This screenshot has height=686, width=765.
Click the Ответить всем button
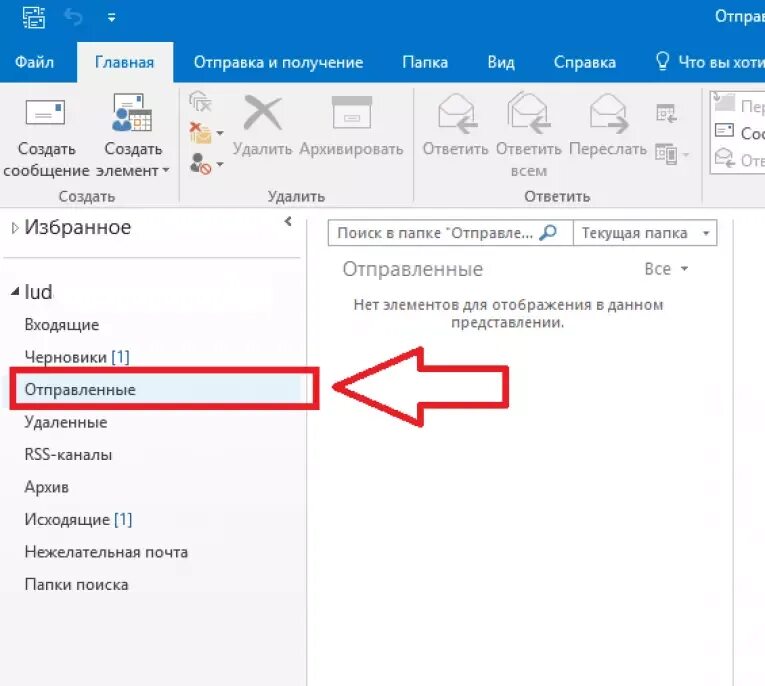528,136
